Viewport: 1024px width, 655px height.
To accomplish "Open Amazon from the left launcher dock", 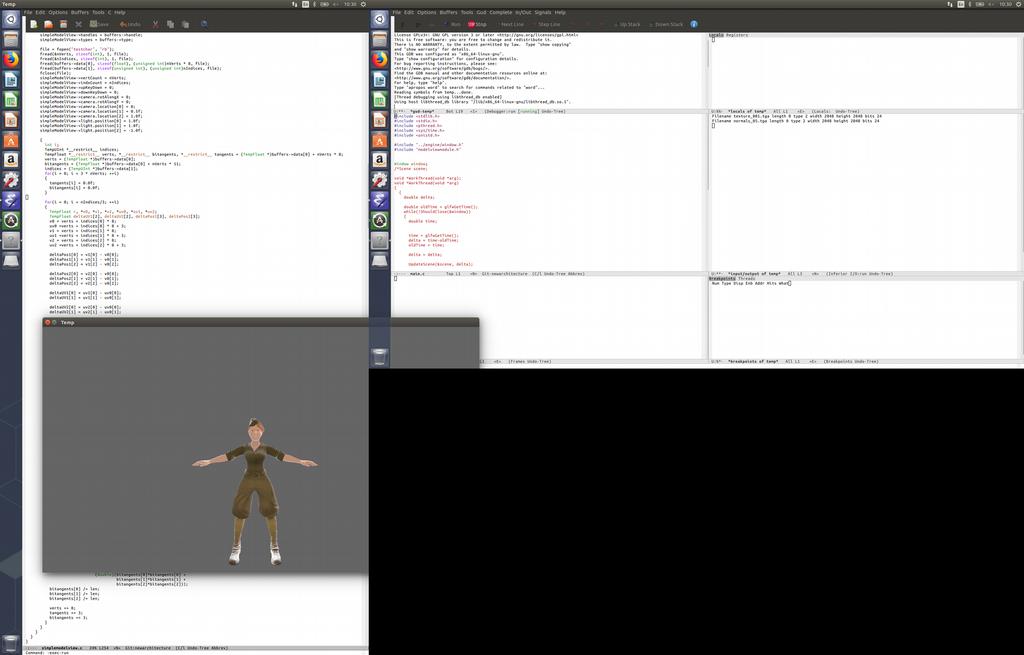I will (11, 160).
